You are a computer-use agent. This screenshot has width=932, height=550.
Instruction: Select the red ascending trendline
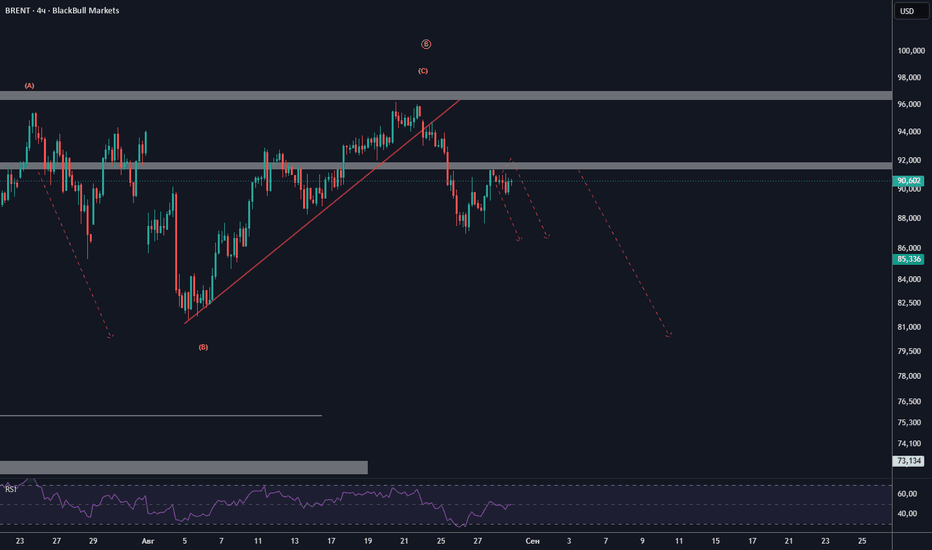(321, 212)
